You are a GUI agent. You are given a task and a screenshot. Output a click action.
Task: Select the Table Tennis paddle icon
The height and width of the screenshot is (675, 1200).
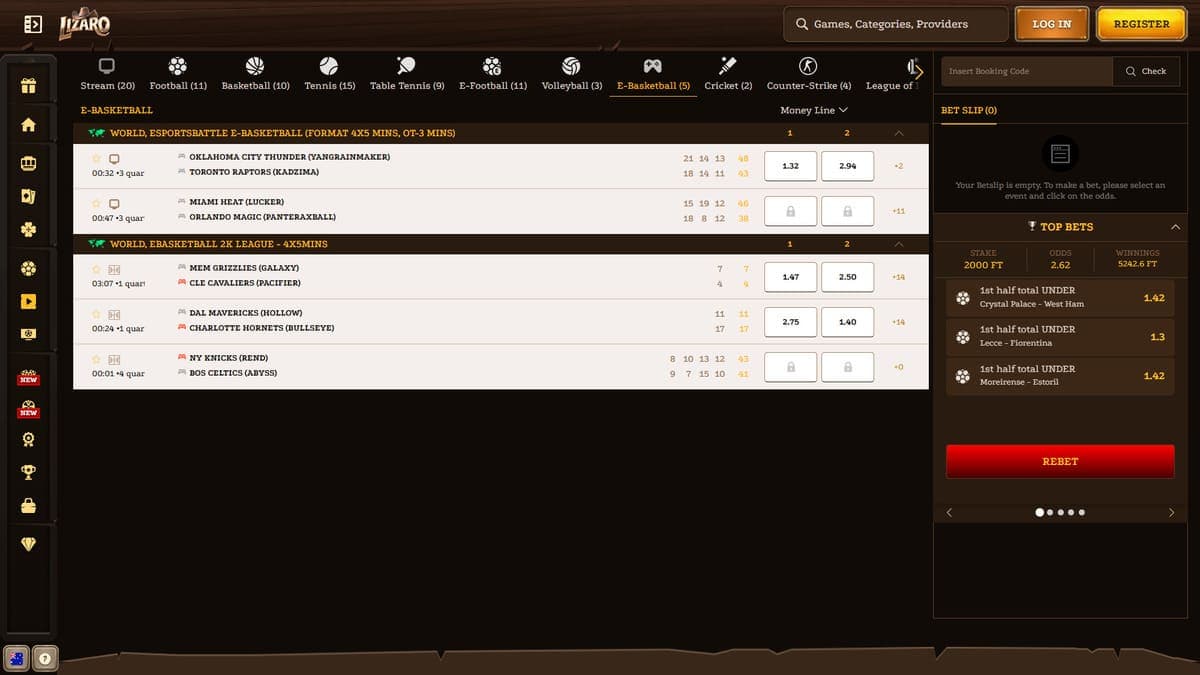pos(406,66)
